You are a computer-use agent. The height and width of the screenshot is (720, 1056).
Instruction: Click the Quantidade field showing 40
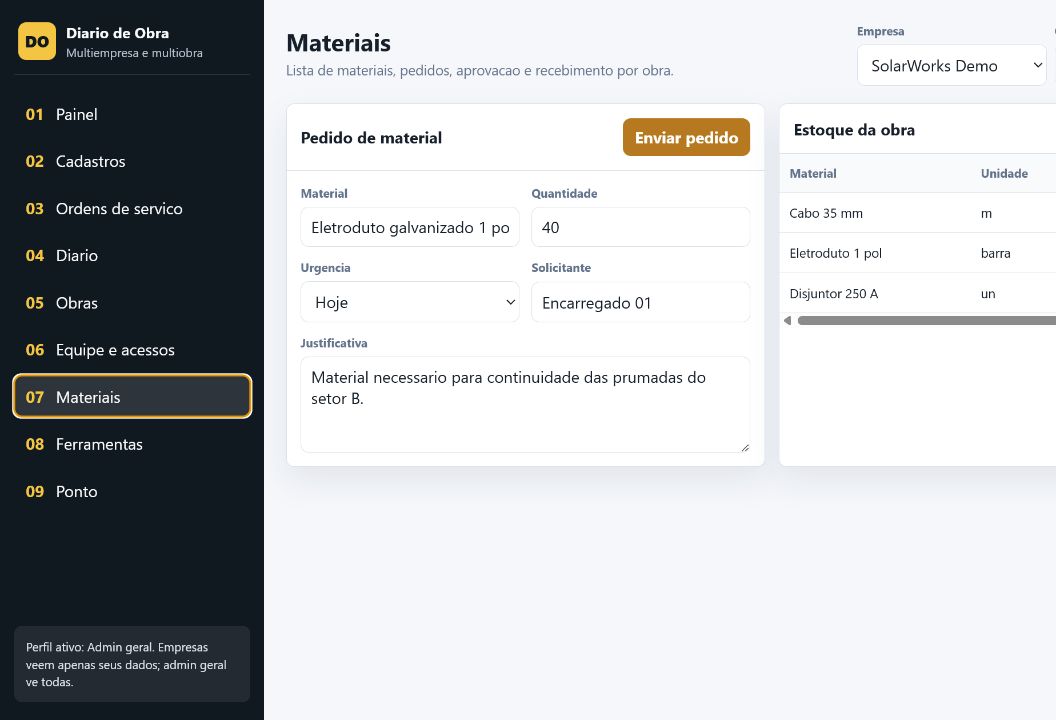pos(640,228)
